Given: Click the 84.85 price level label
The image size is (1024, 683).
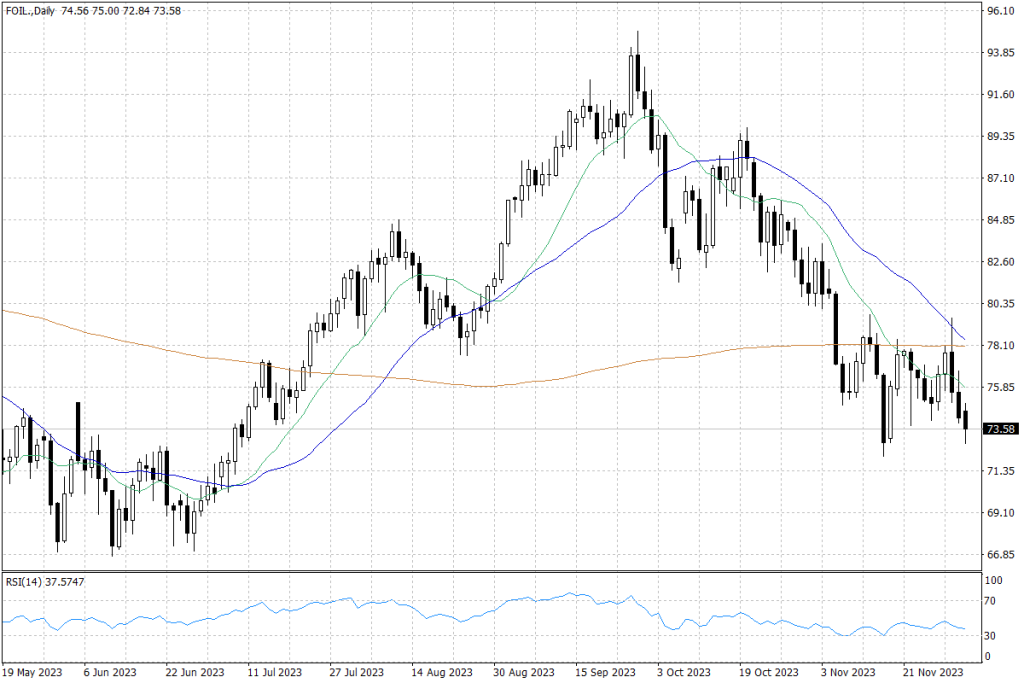Looking at the screenshot, I should 1000,220.
